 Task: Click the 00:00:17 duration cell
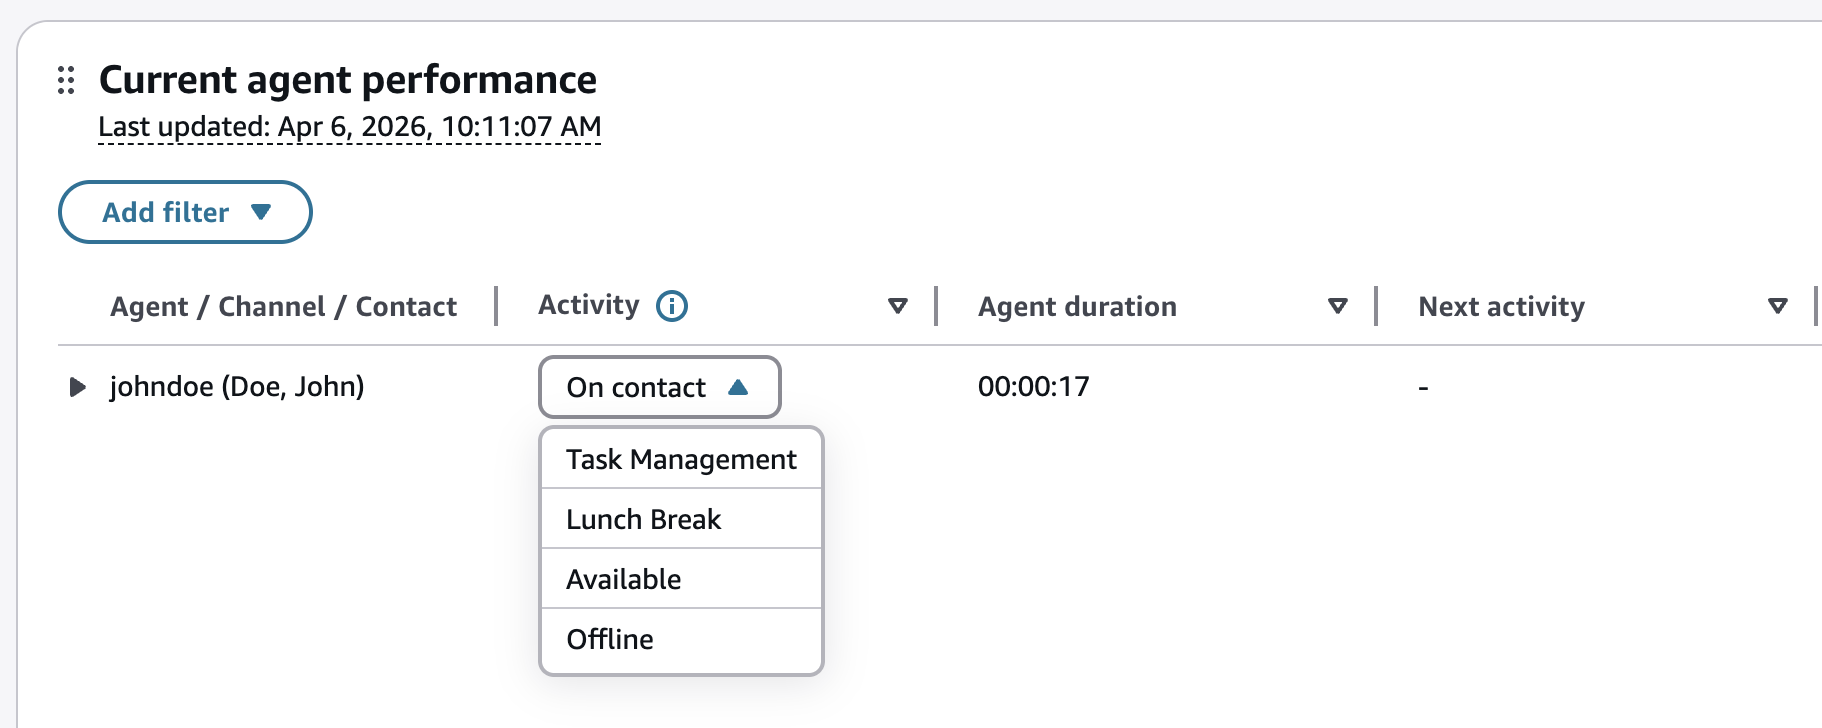pos(1033,387)
